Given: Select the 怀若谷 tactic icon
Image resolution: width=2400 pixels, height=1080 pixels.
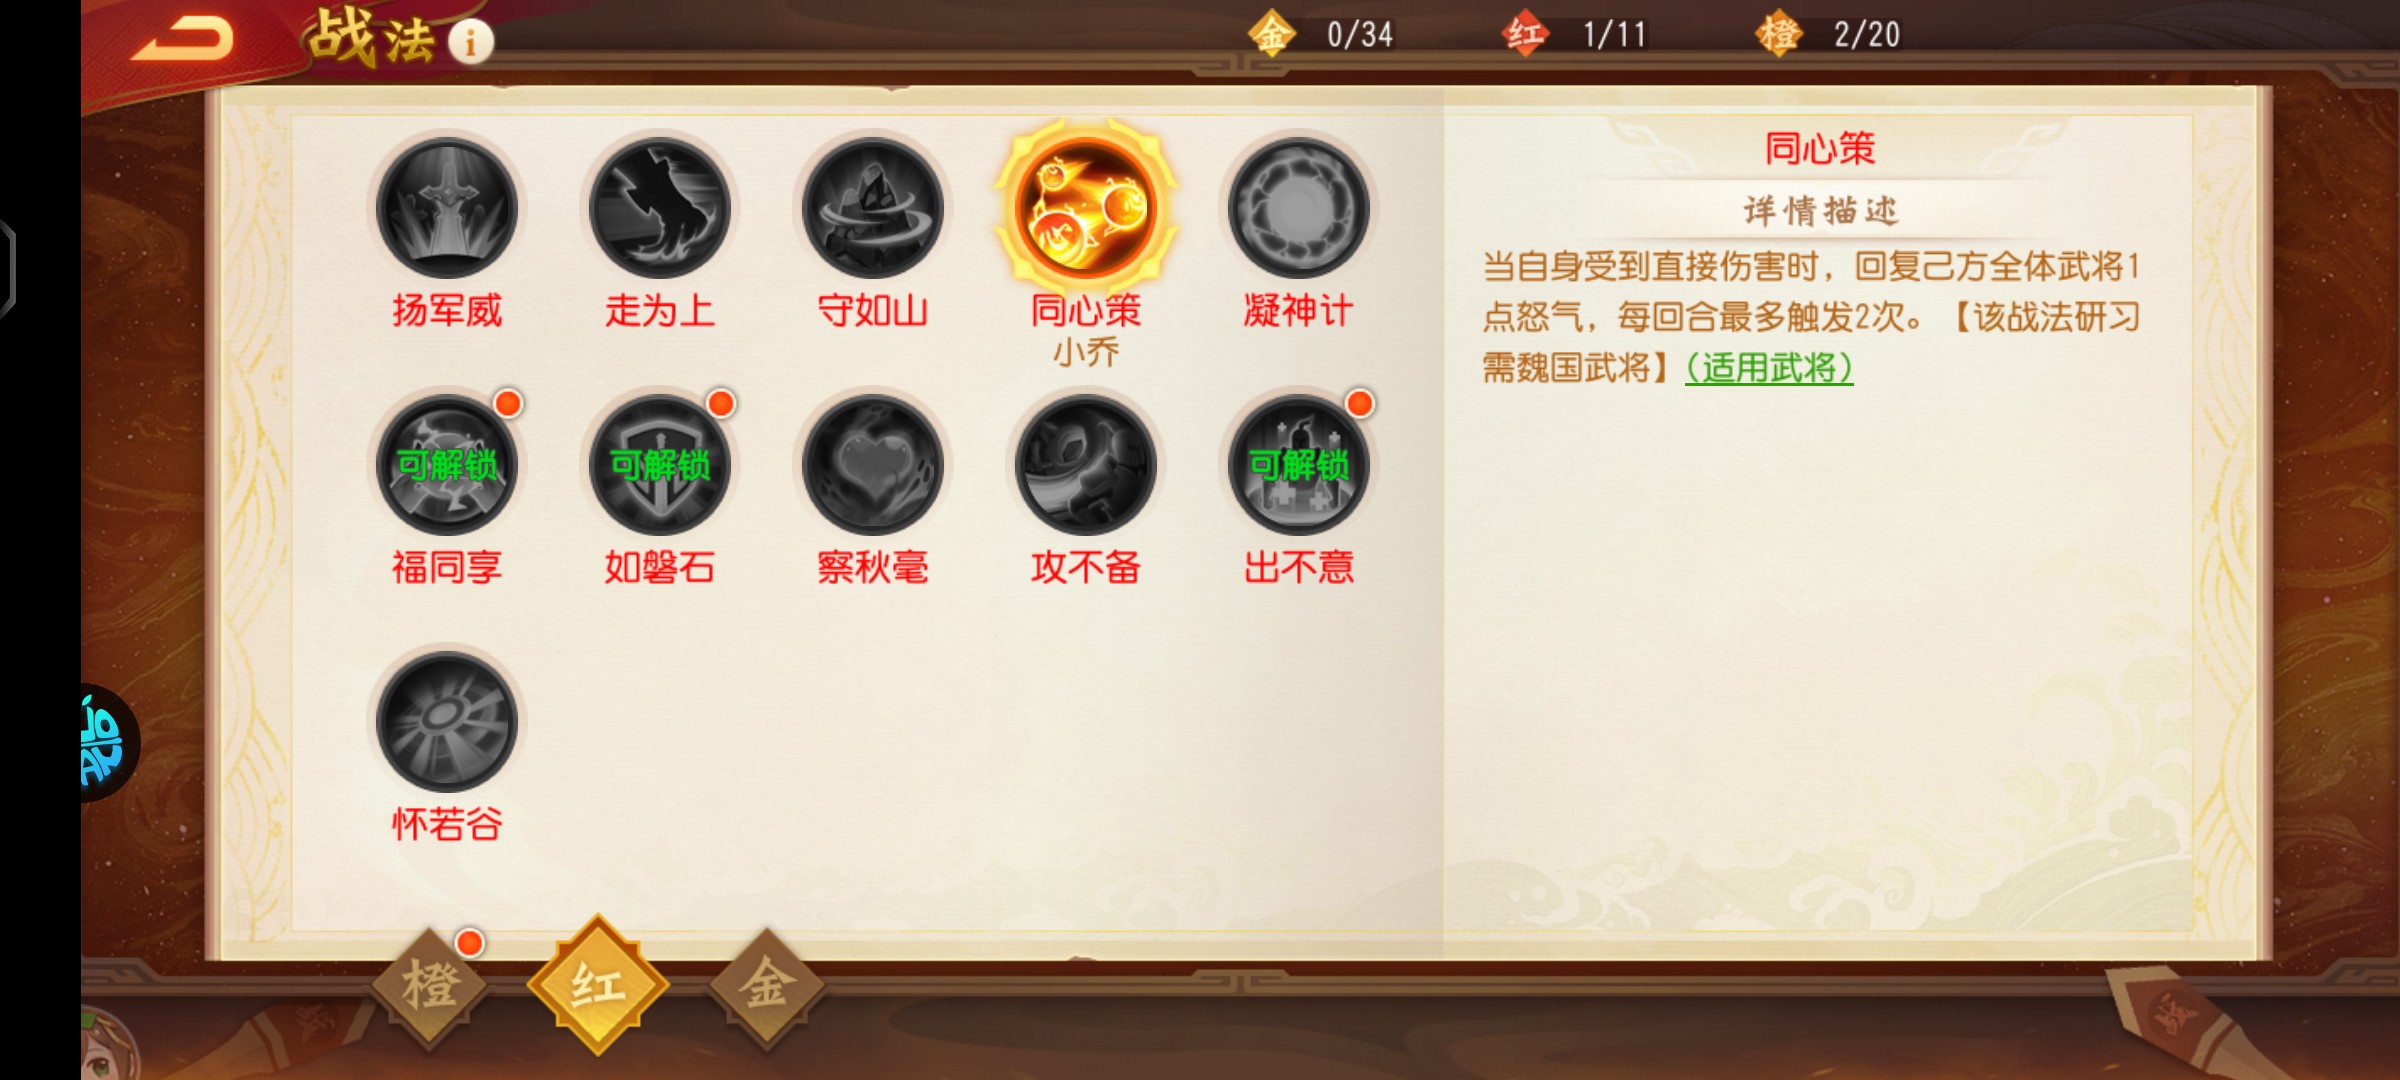Looking at the screenshot, I should point(446,722).
